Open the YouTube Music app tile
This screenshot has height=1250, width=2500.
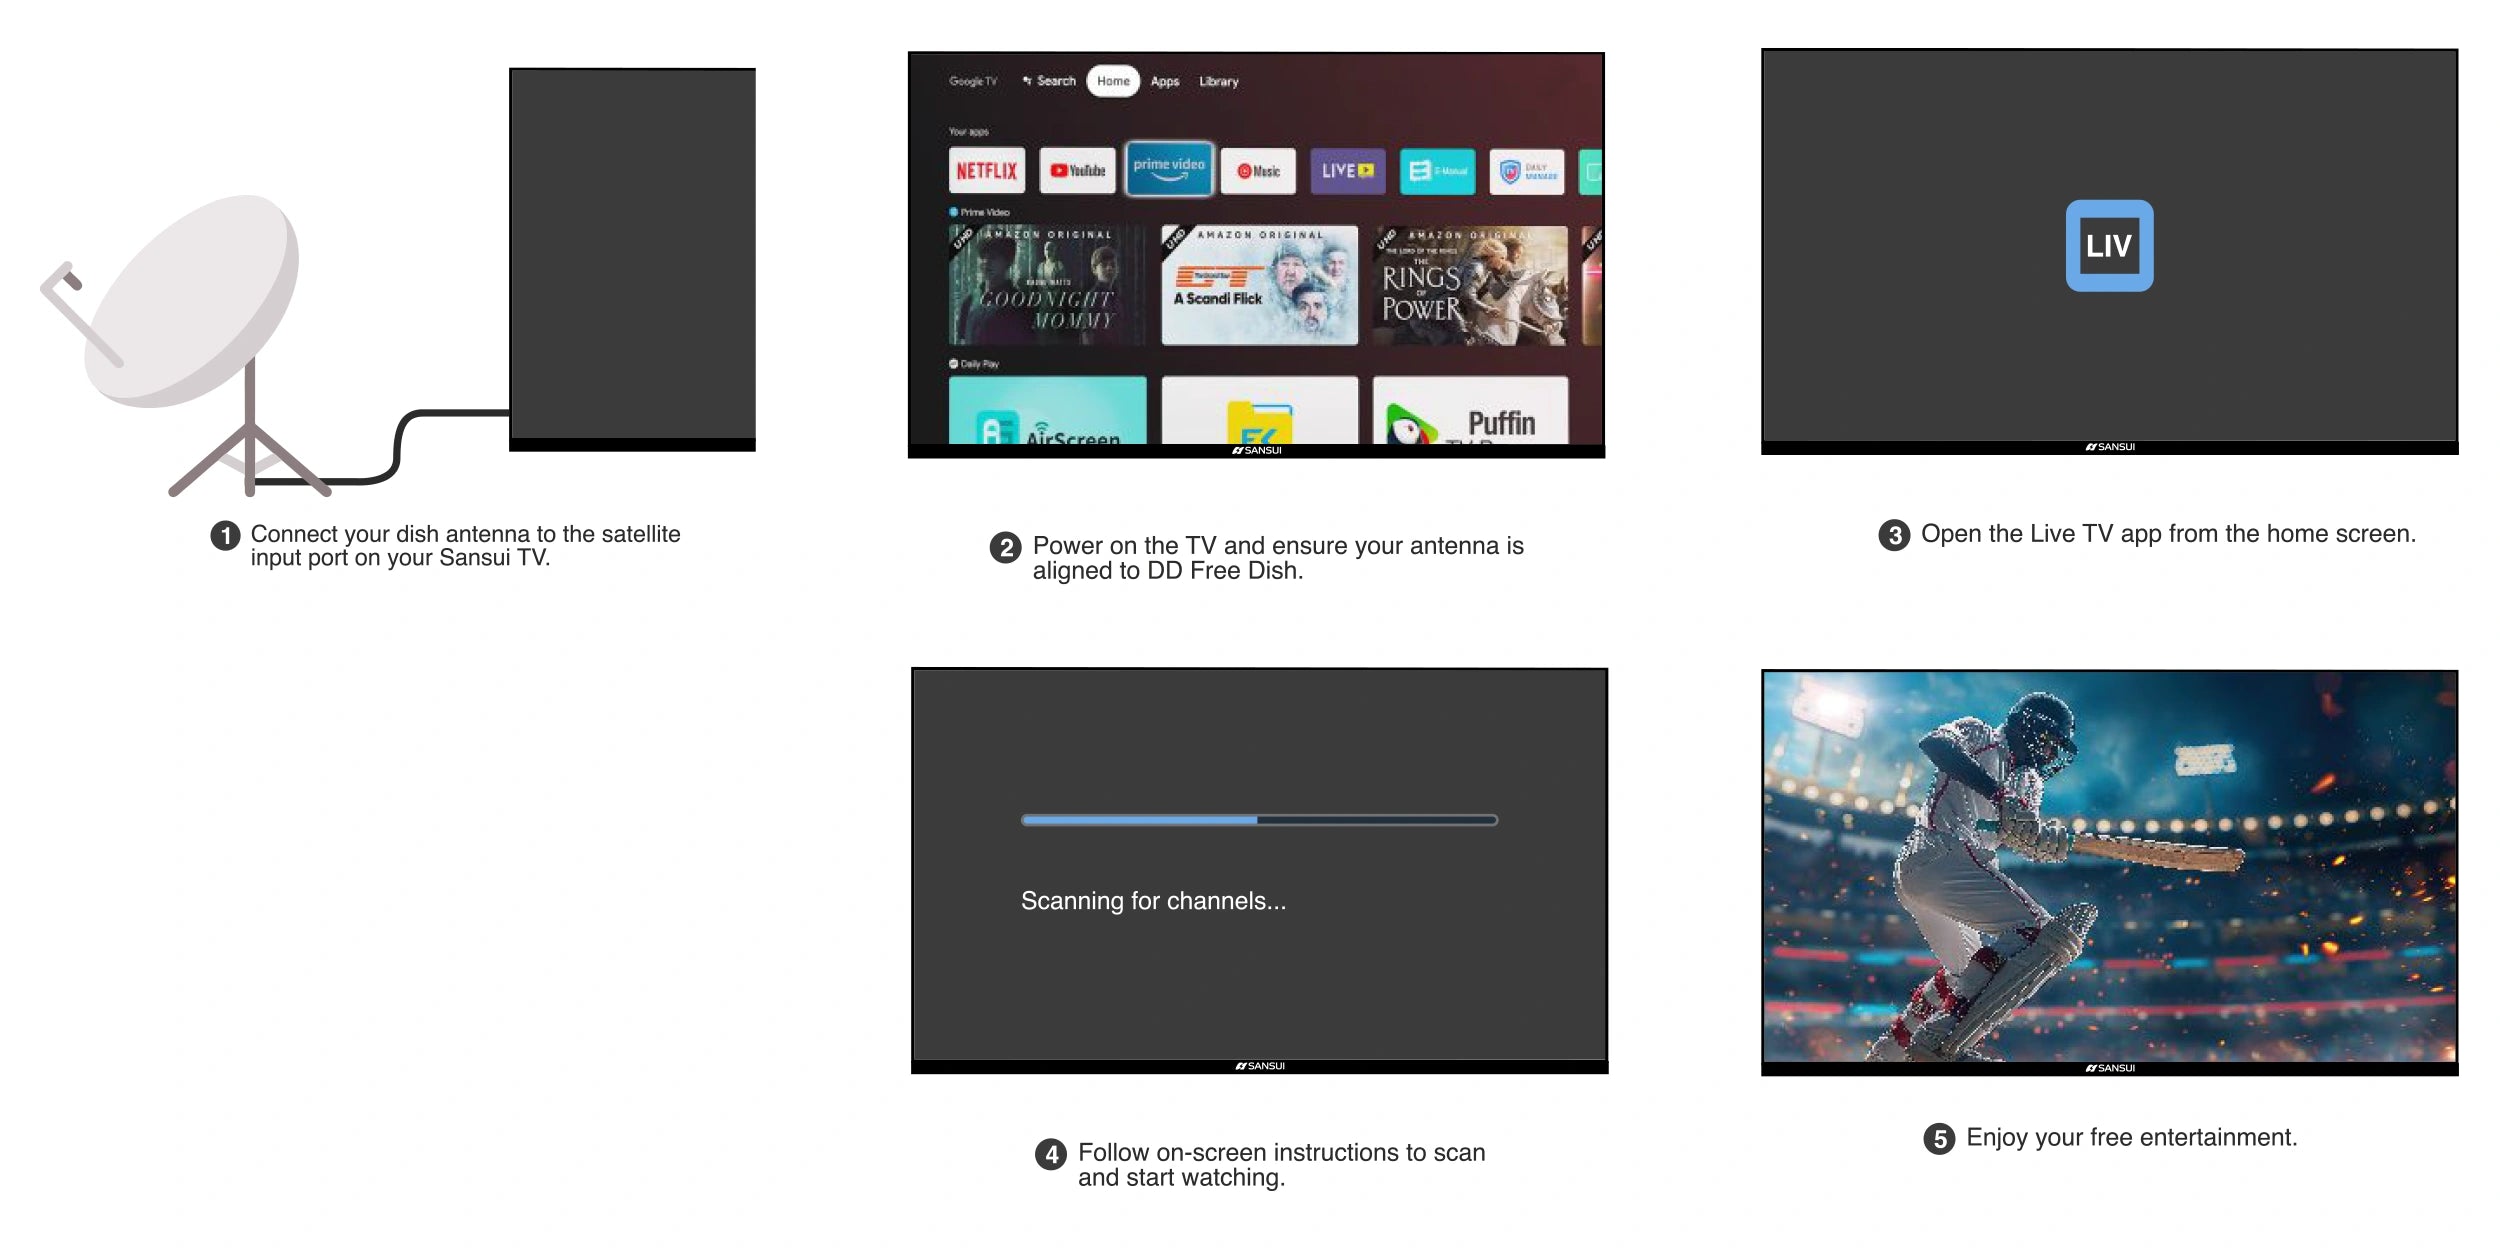1258,171
